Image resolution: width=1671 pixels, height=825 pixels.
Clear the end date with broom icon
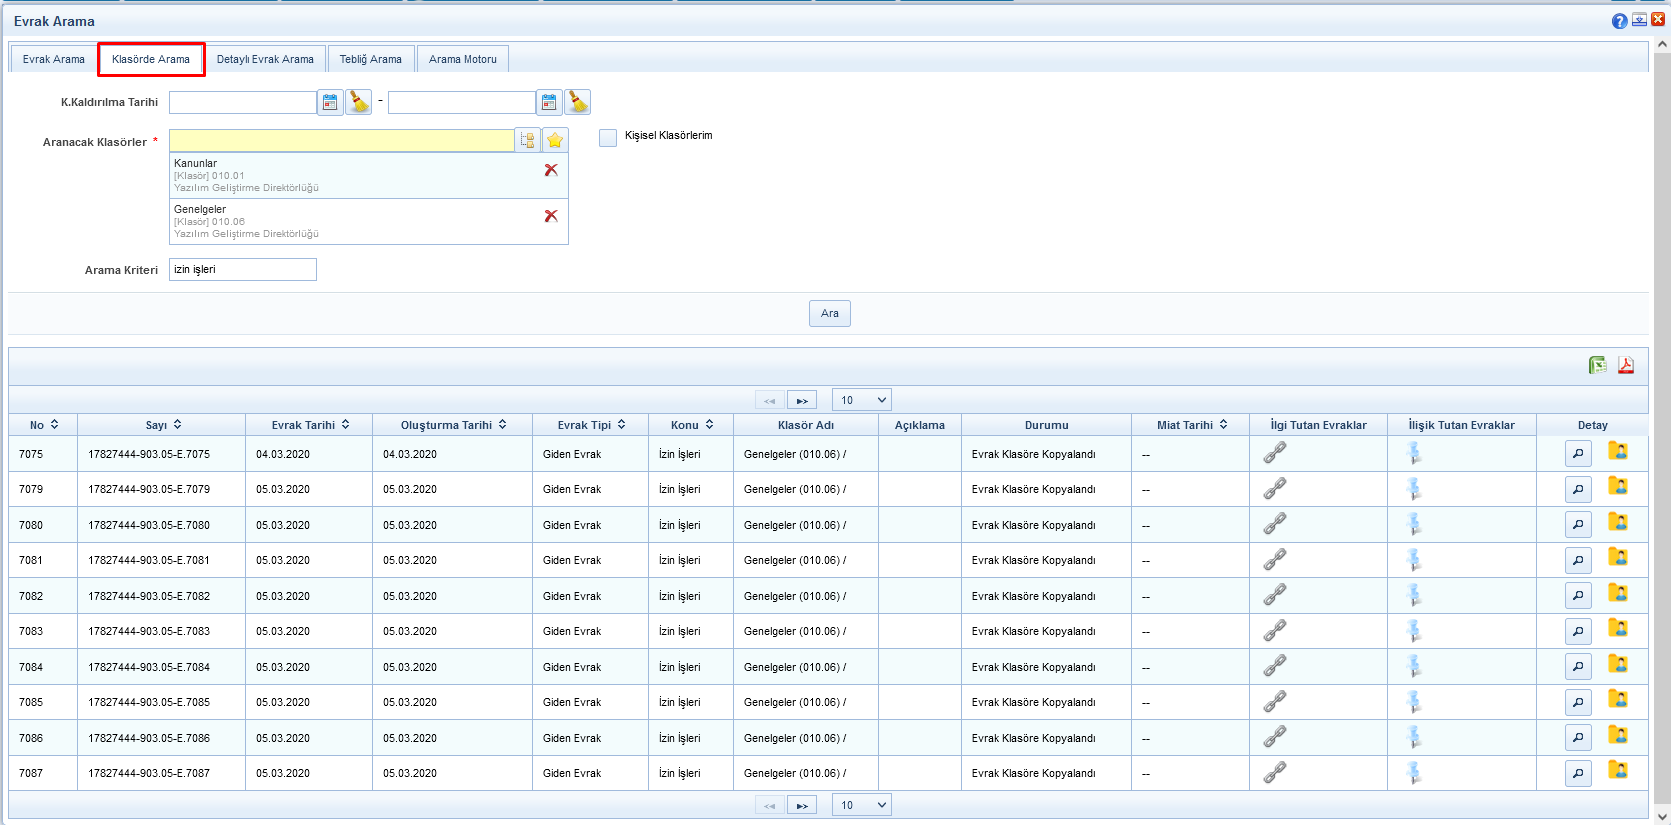pyautogui.click(x=577, y=102)
